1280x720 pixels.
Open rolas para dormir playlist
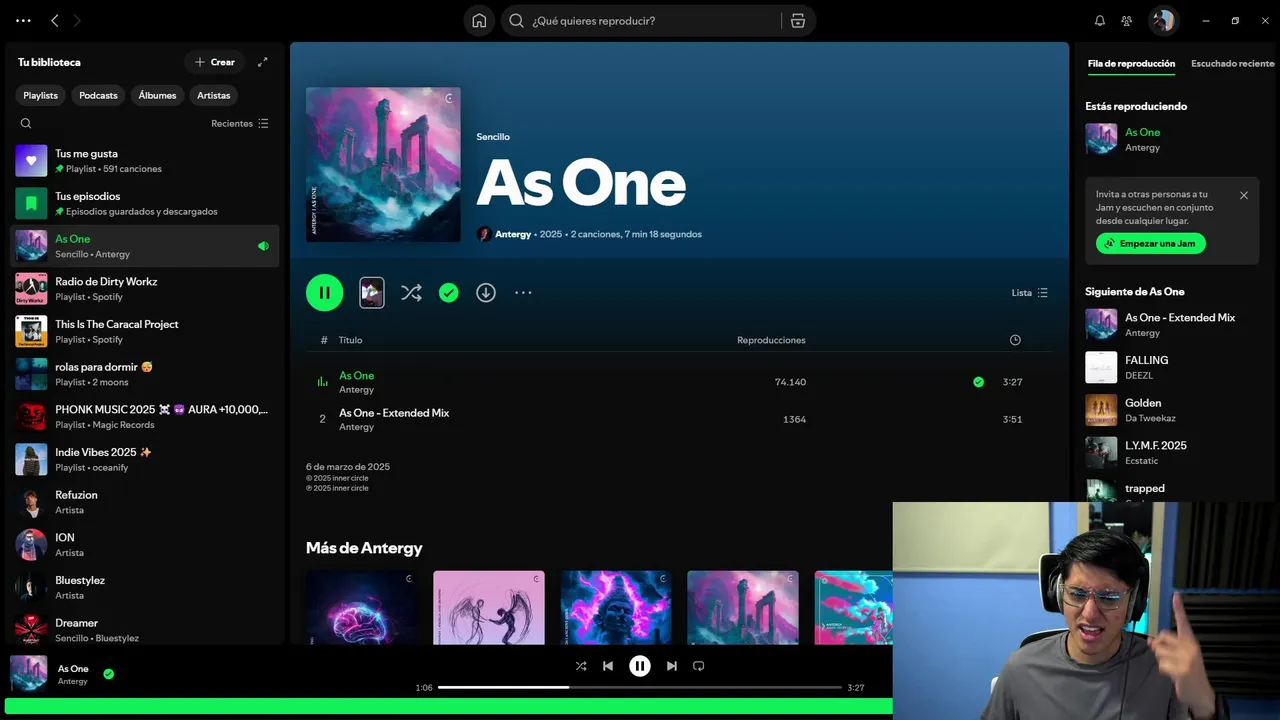(145, 374)
